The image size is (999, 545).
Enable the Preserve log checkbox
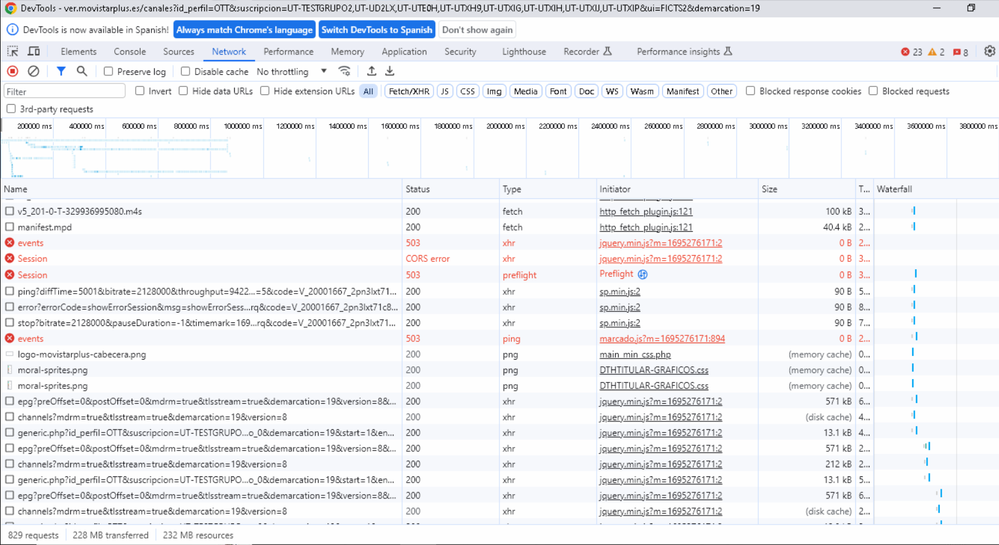pos(110,72)
